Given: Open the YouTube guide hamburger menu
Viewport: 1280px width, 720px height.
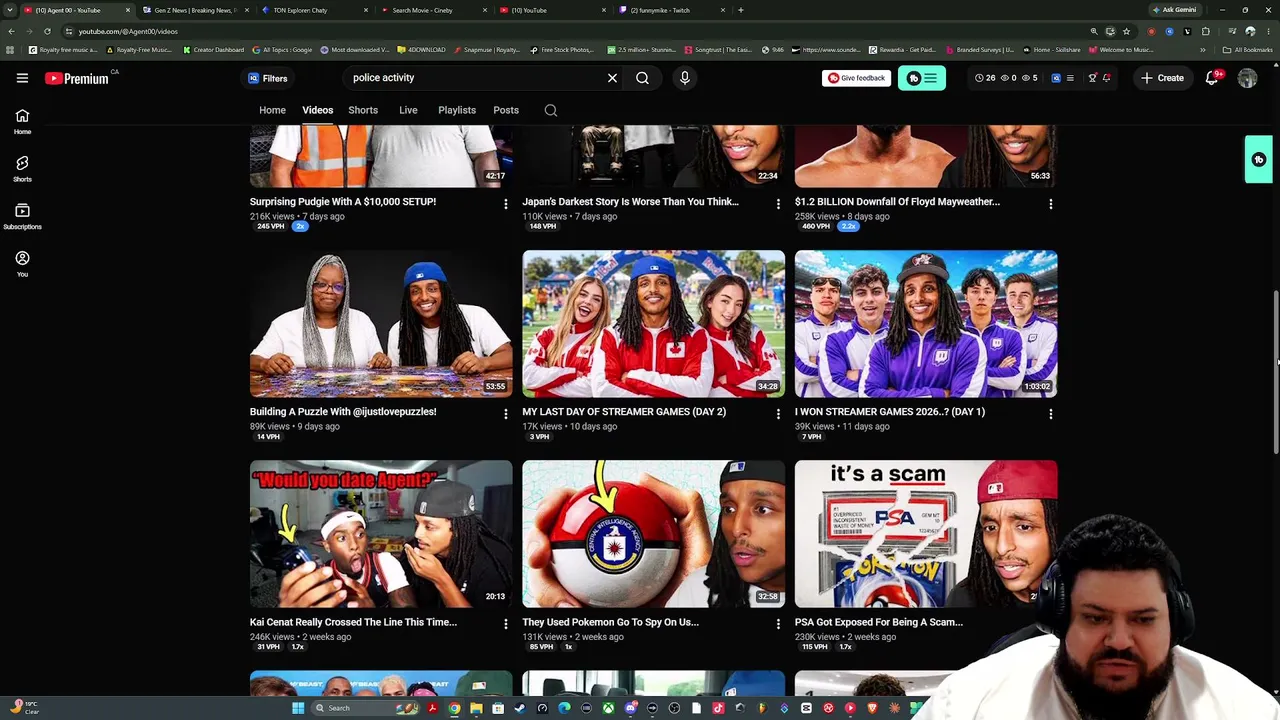Looking at the screenshot, I should [x=22, y=78].
